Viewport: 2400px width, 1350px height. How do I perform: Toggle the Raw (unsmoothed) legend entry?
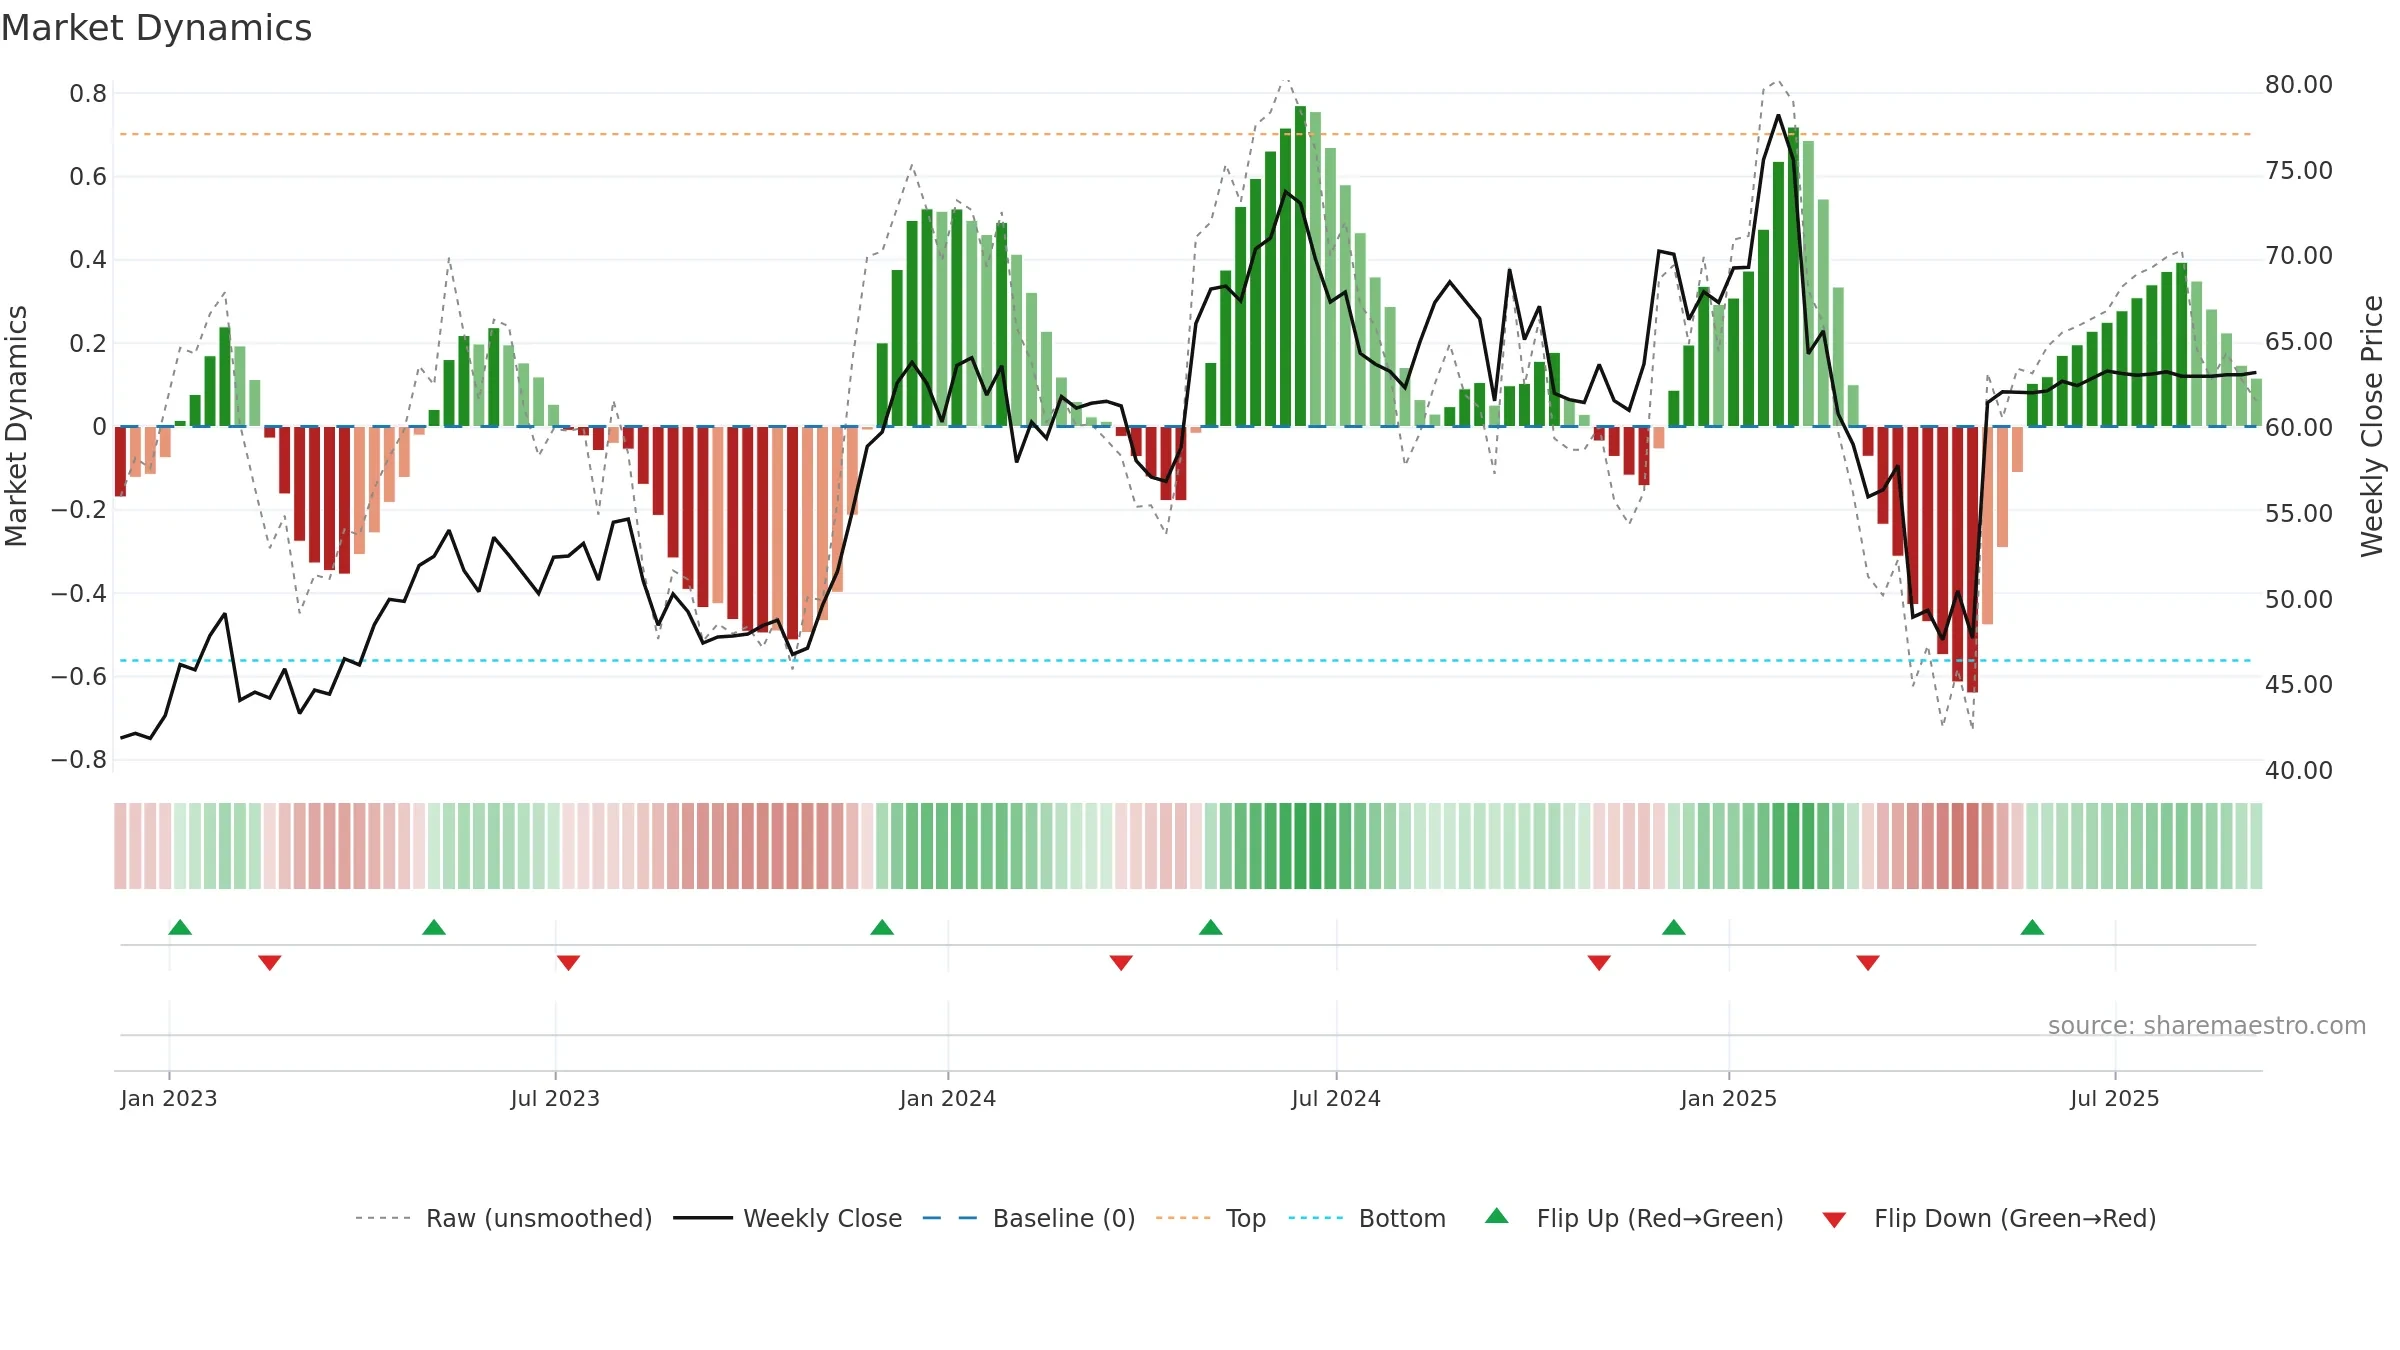click(504, 1218)
